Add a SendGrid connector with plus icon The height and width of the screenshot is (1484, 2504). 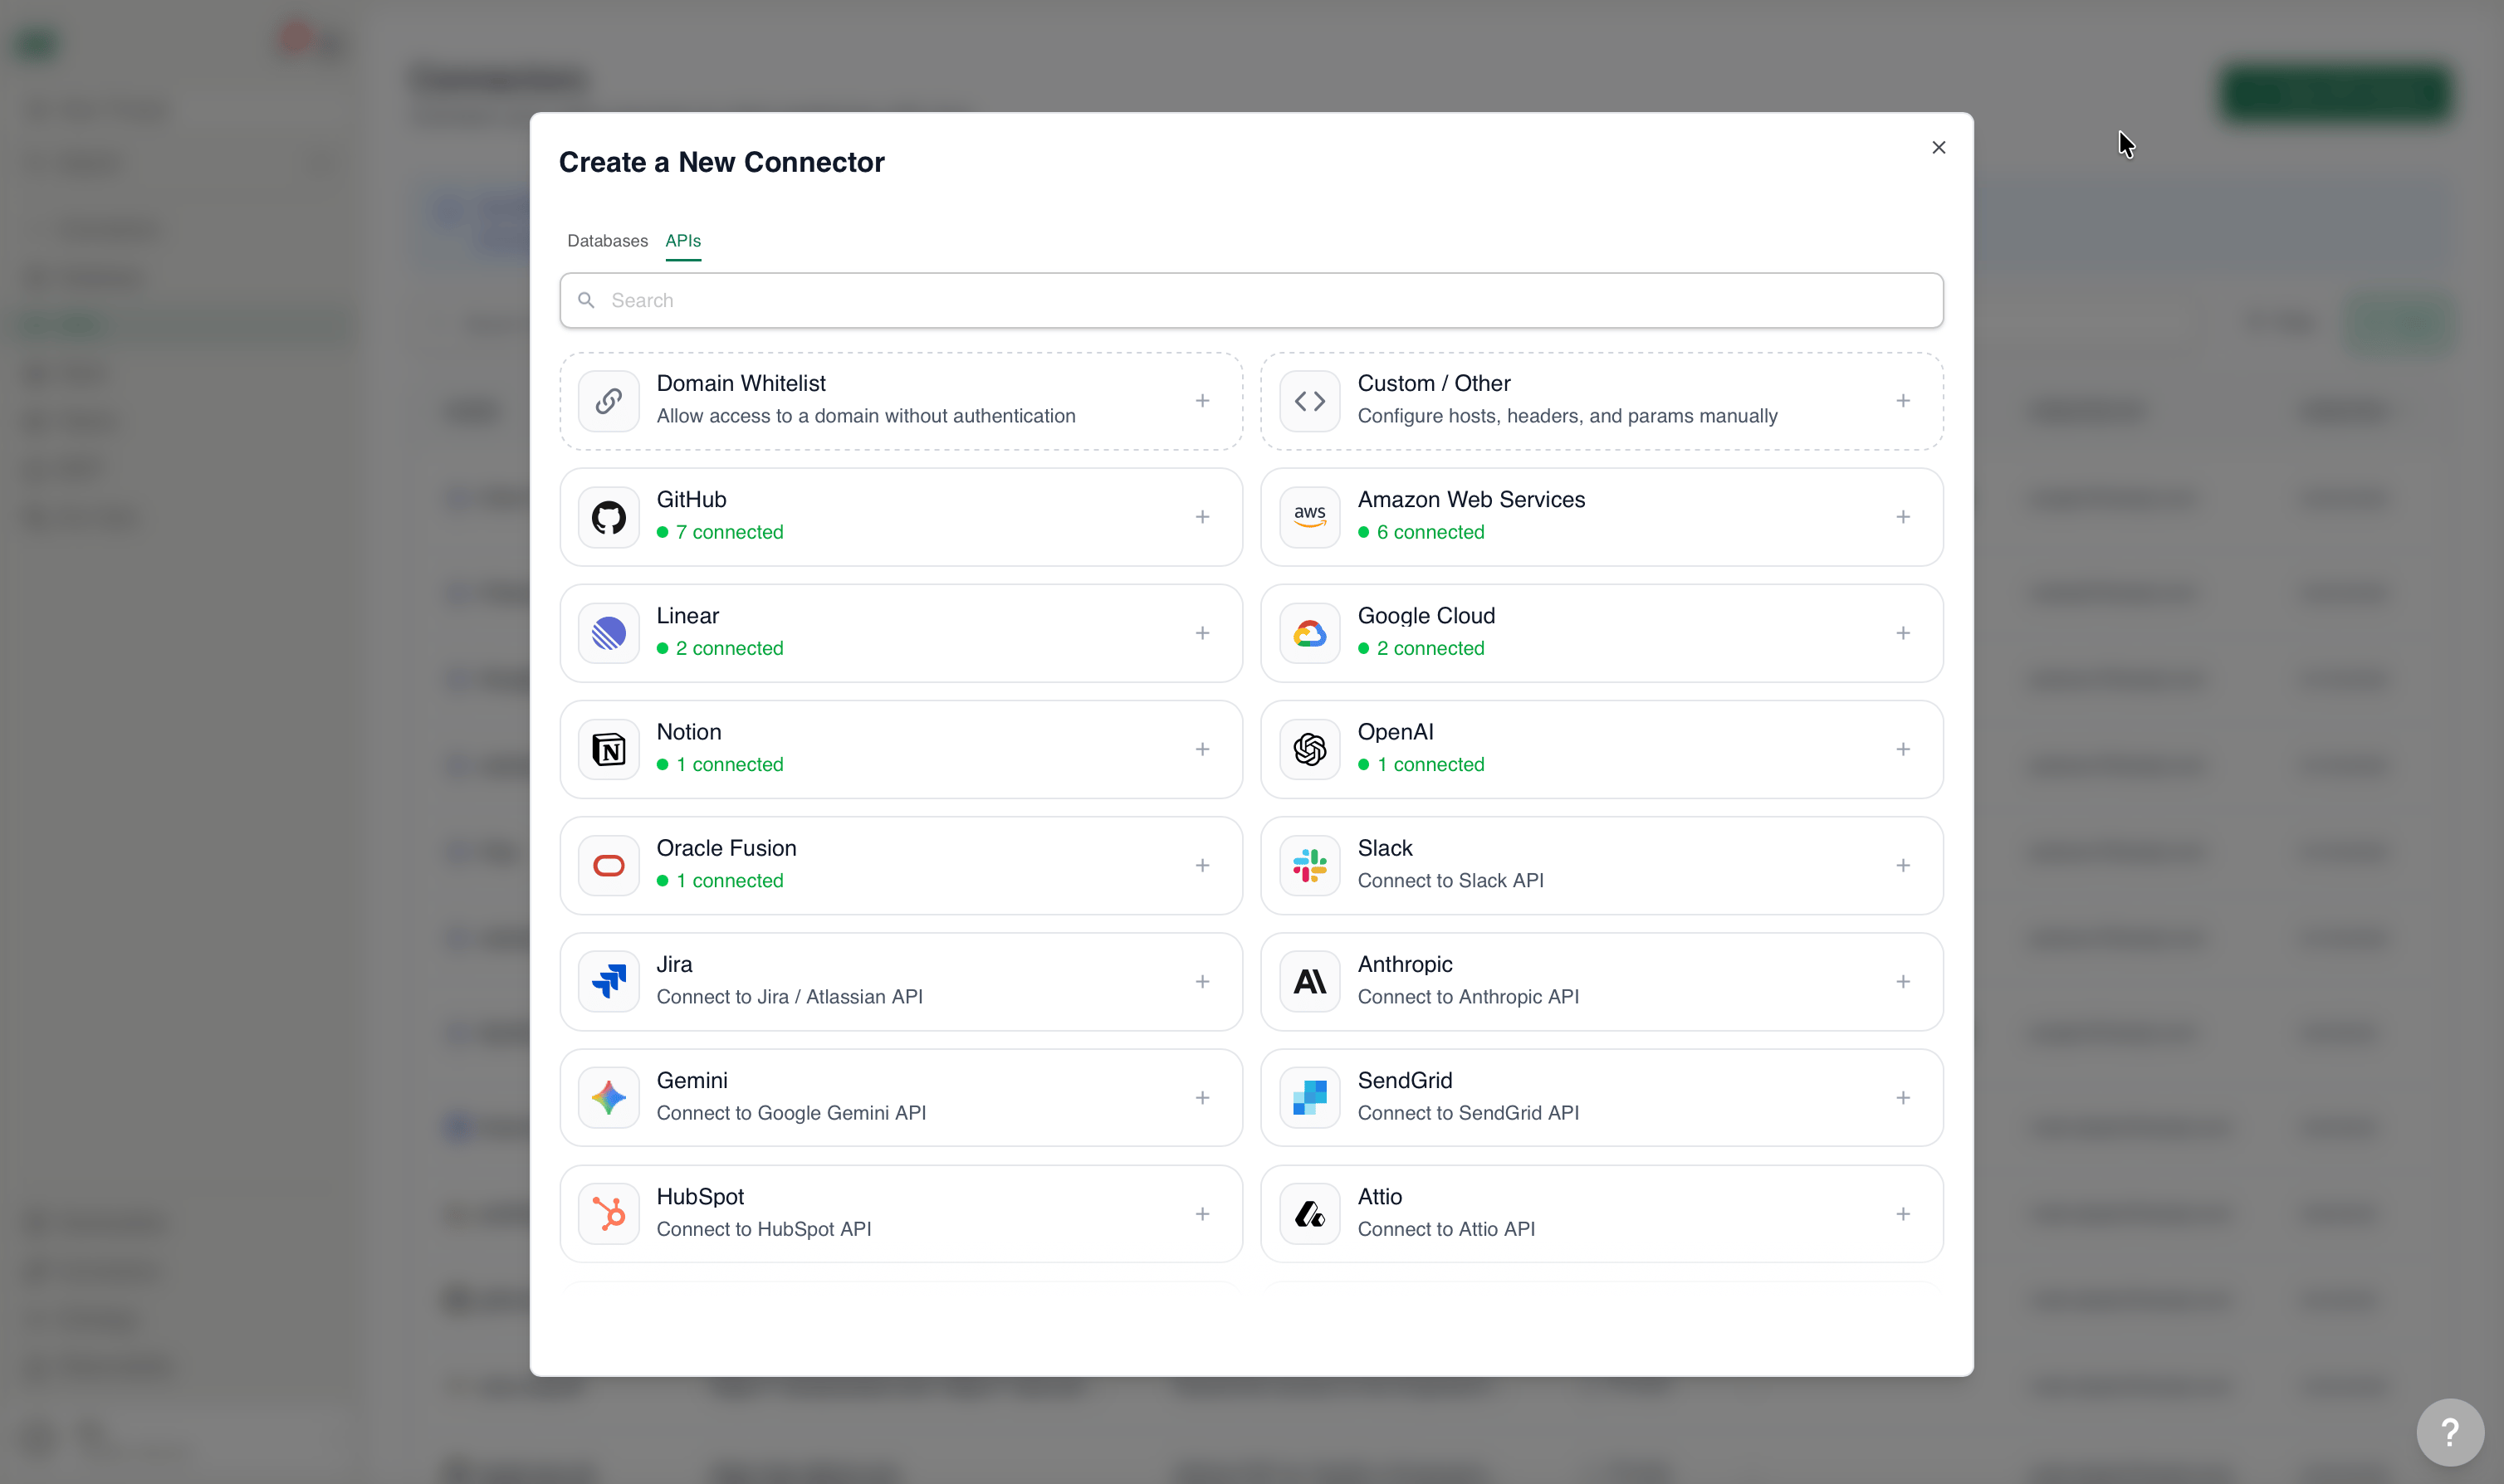click(x=1903, y=1097)
